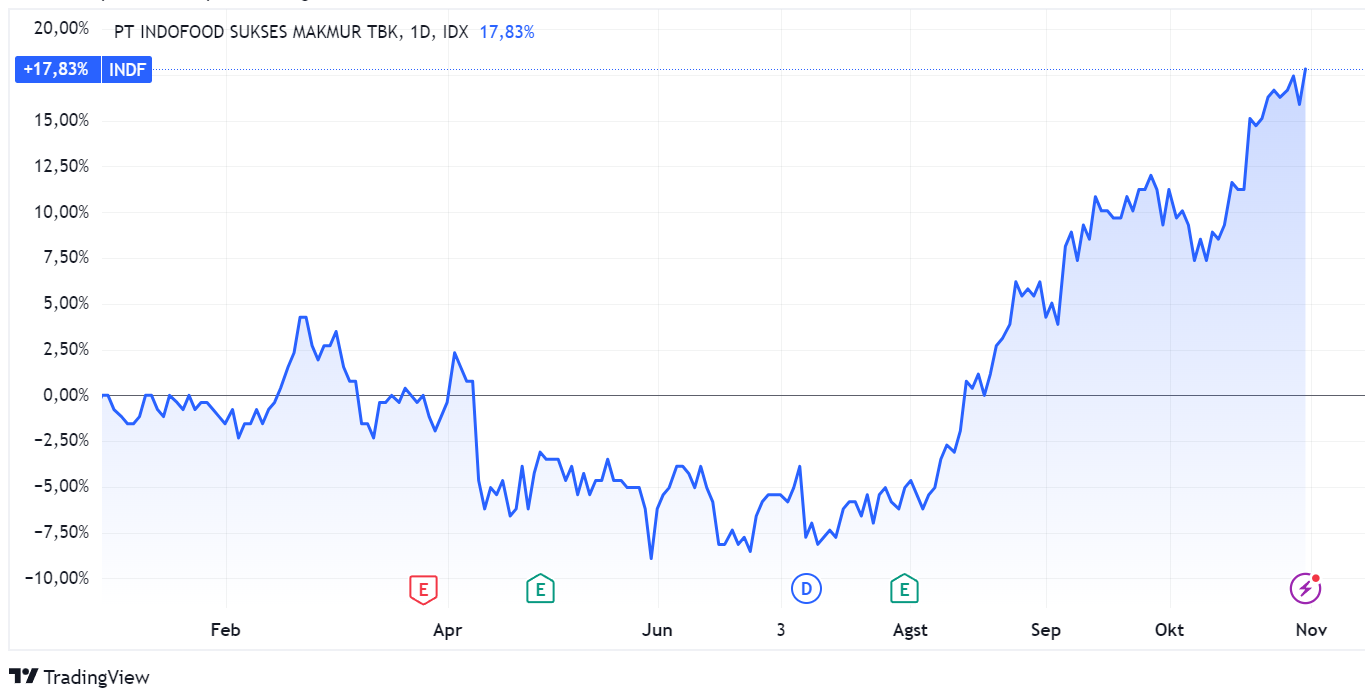
Task: Click the 15,00% axis label
Action: (x=62, y=120)
